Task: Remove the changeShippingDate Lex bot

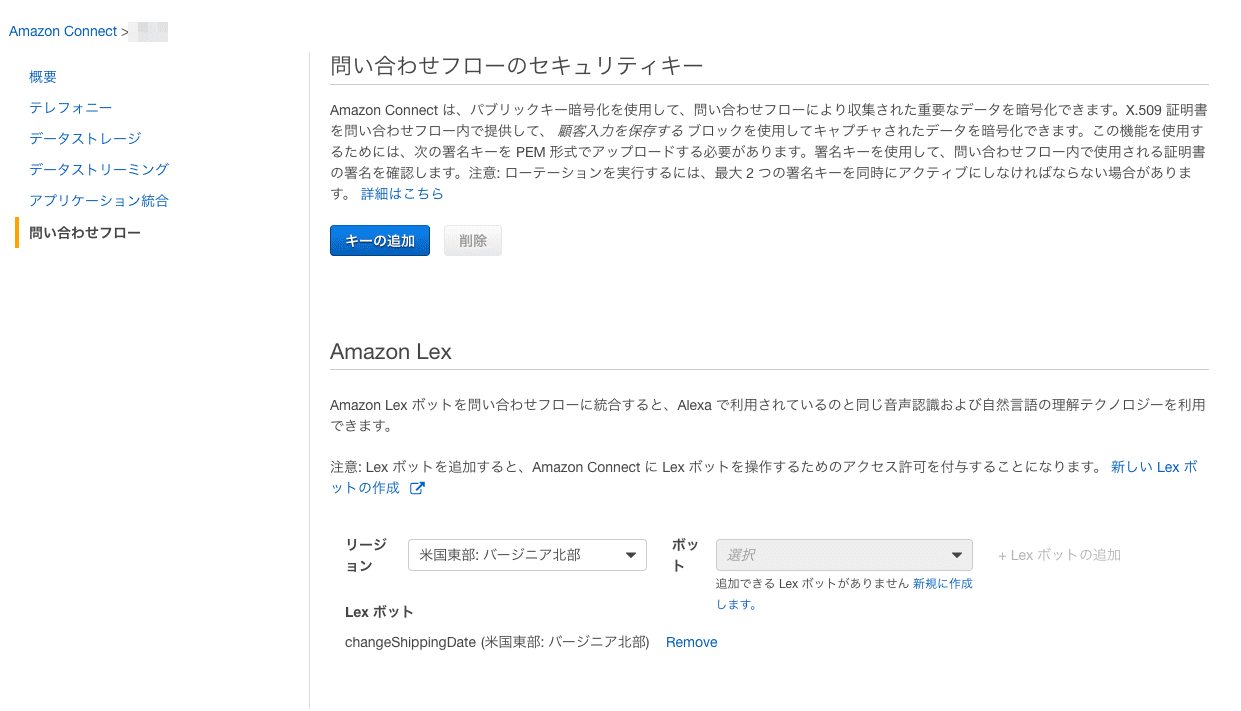Action: [x=692, y=642]
